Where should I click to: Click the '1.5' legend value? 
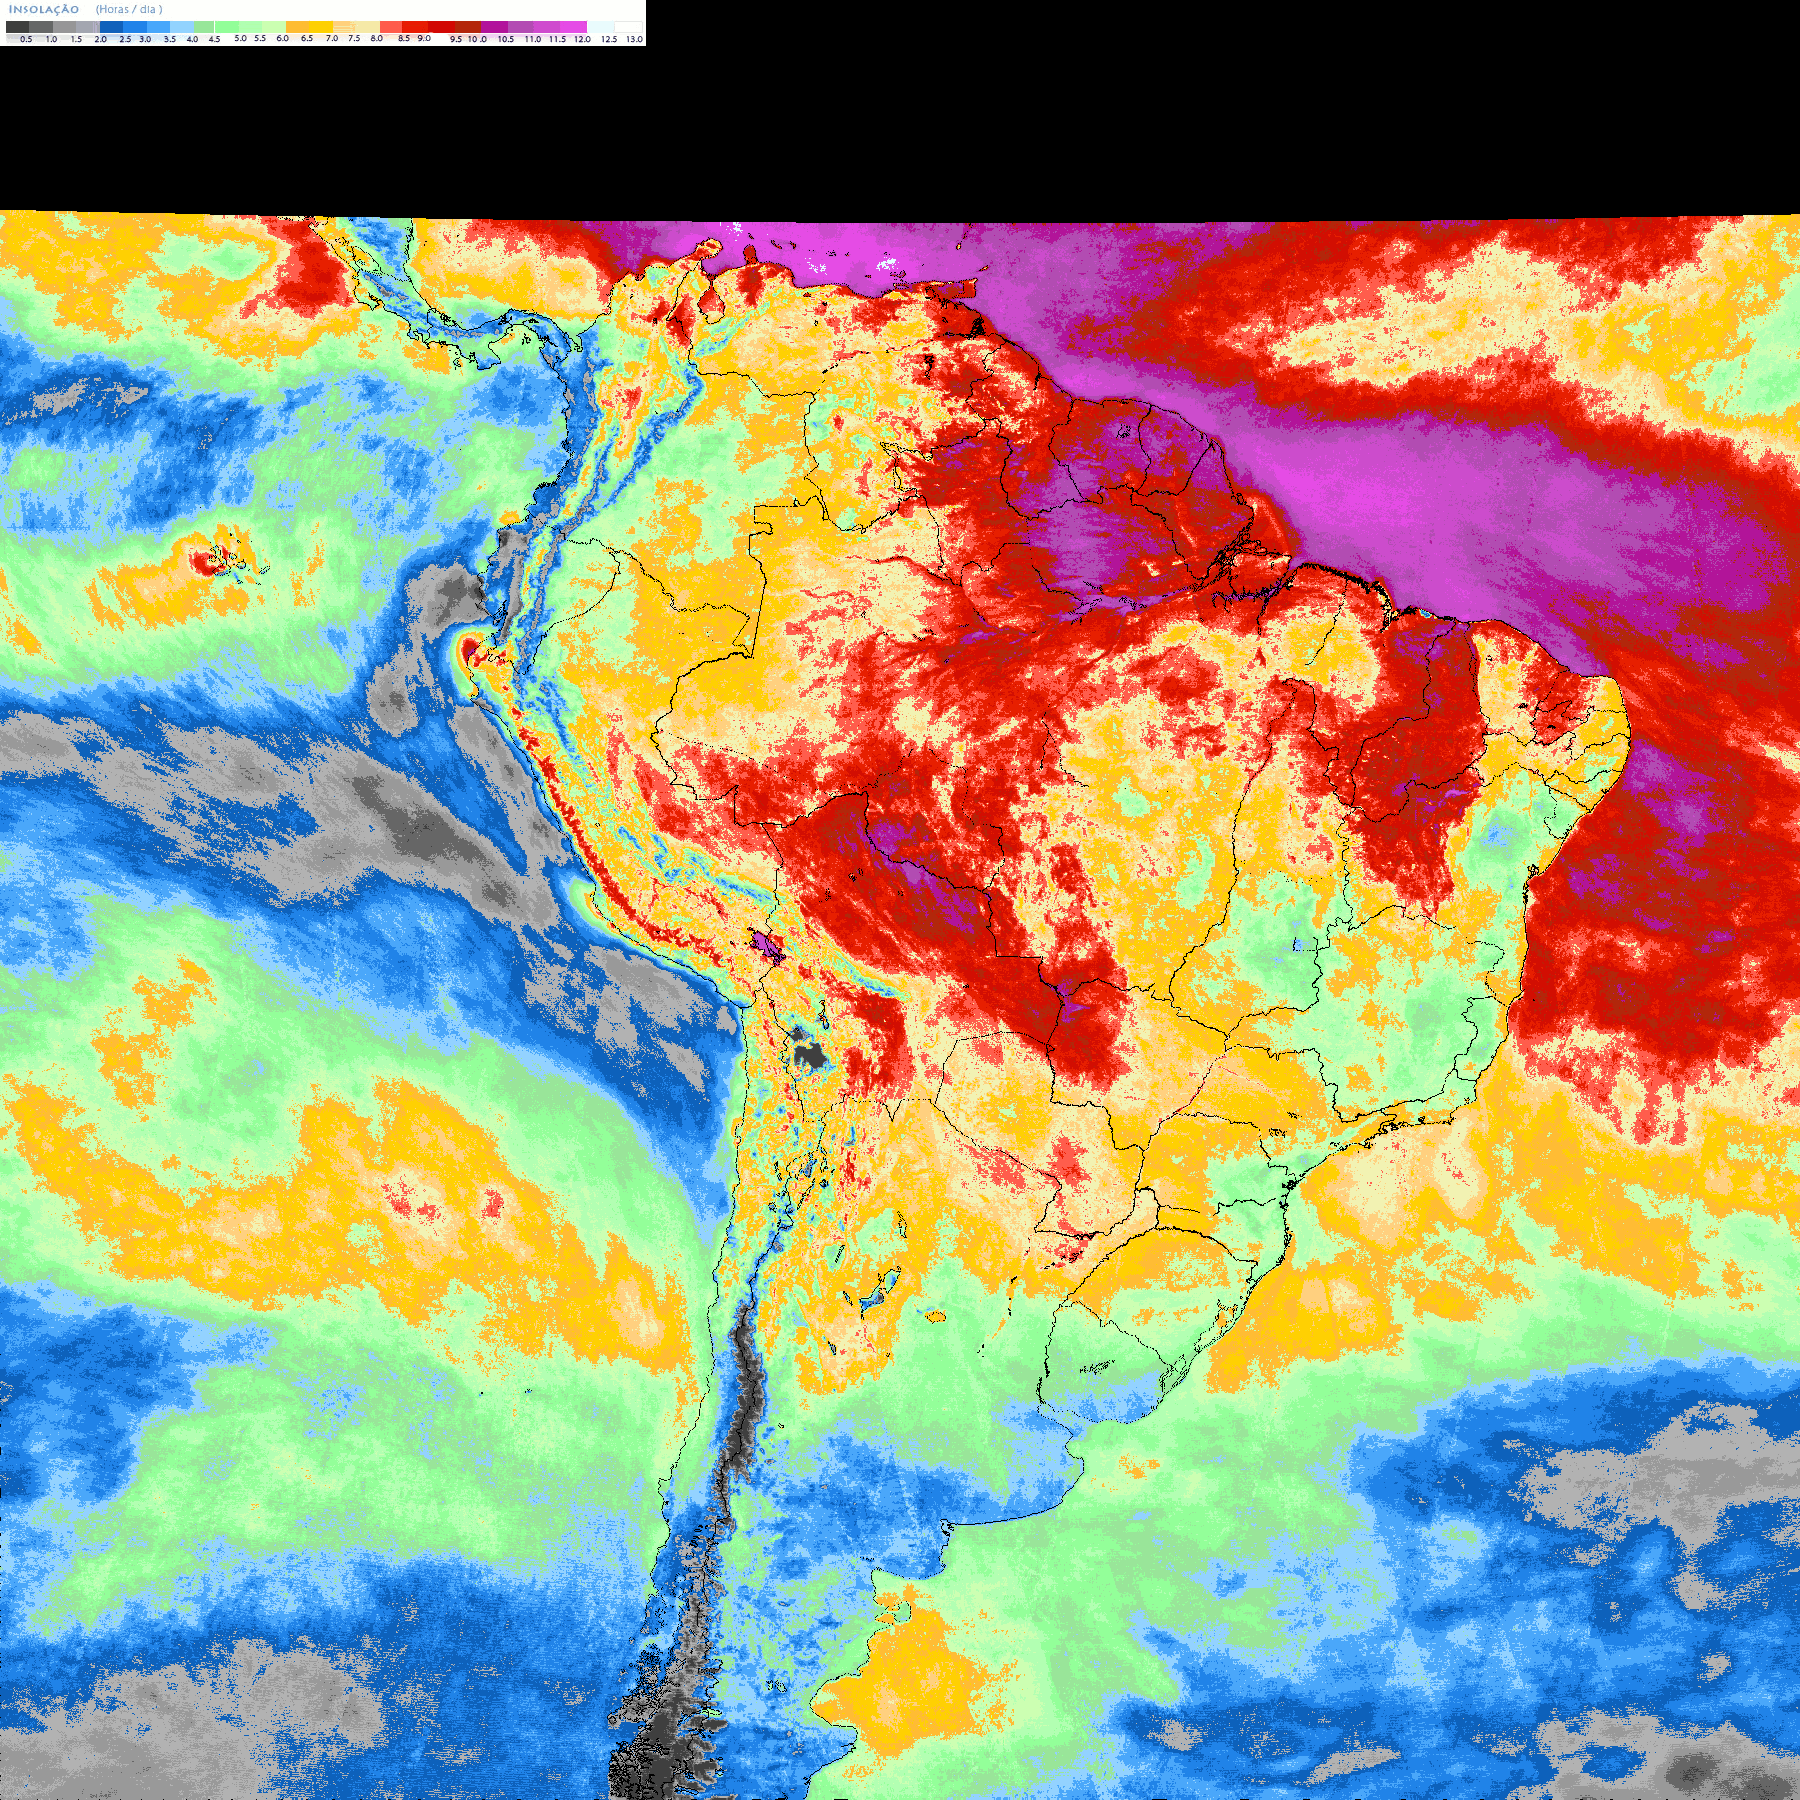pos(76,39)
